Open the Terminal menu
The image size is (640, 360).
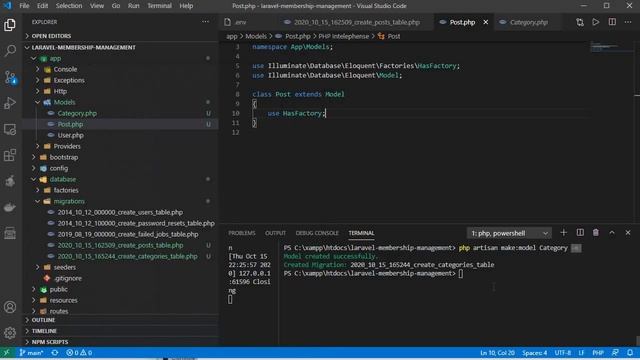(159, 6)
